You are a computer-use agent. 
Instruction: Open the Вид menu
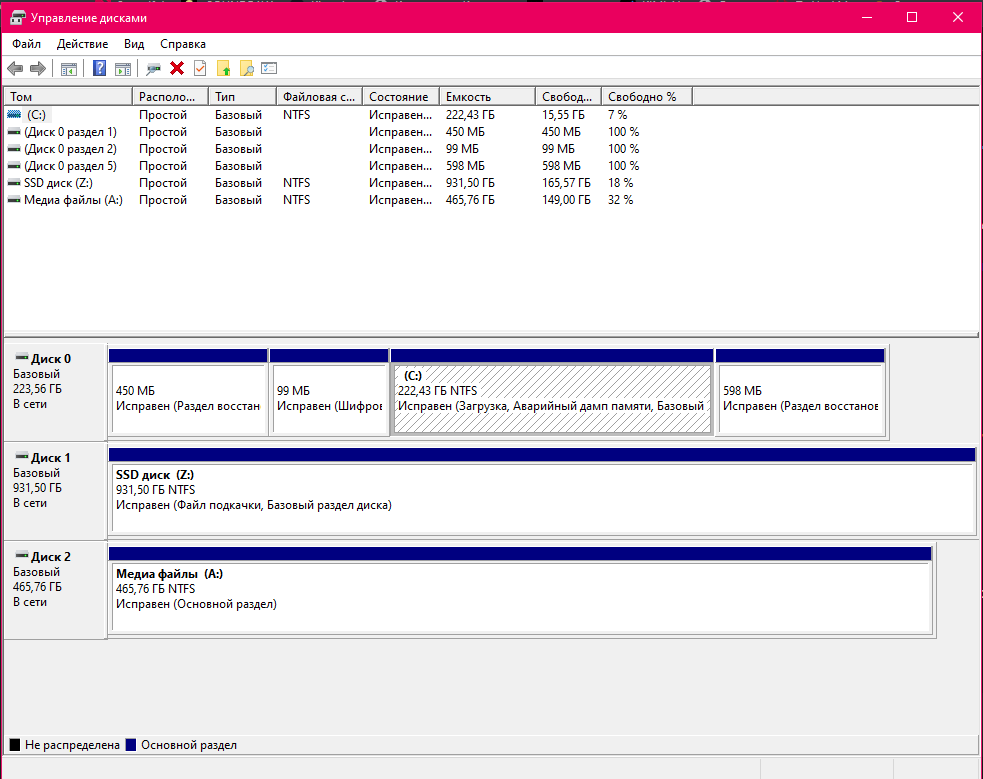pyautogui.click(x=134, y=44)
